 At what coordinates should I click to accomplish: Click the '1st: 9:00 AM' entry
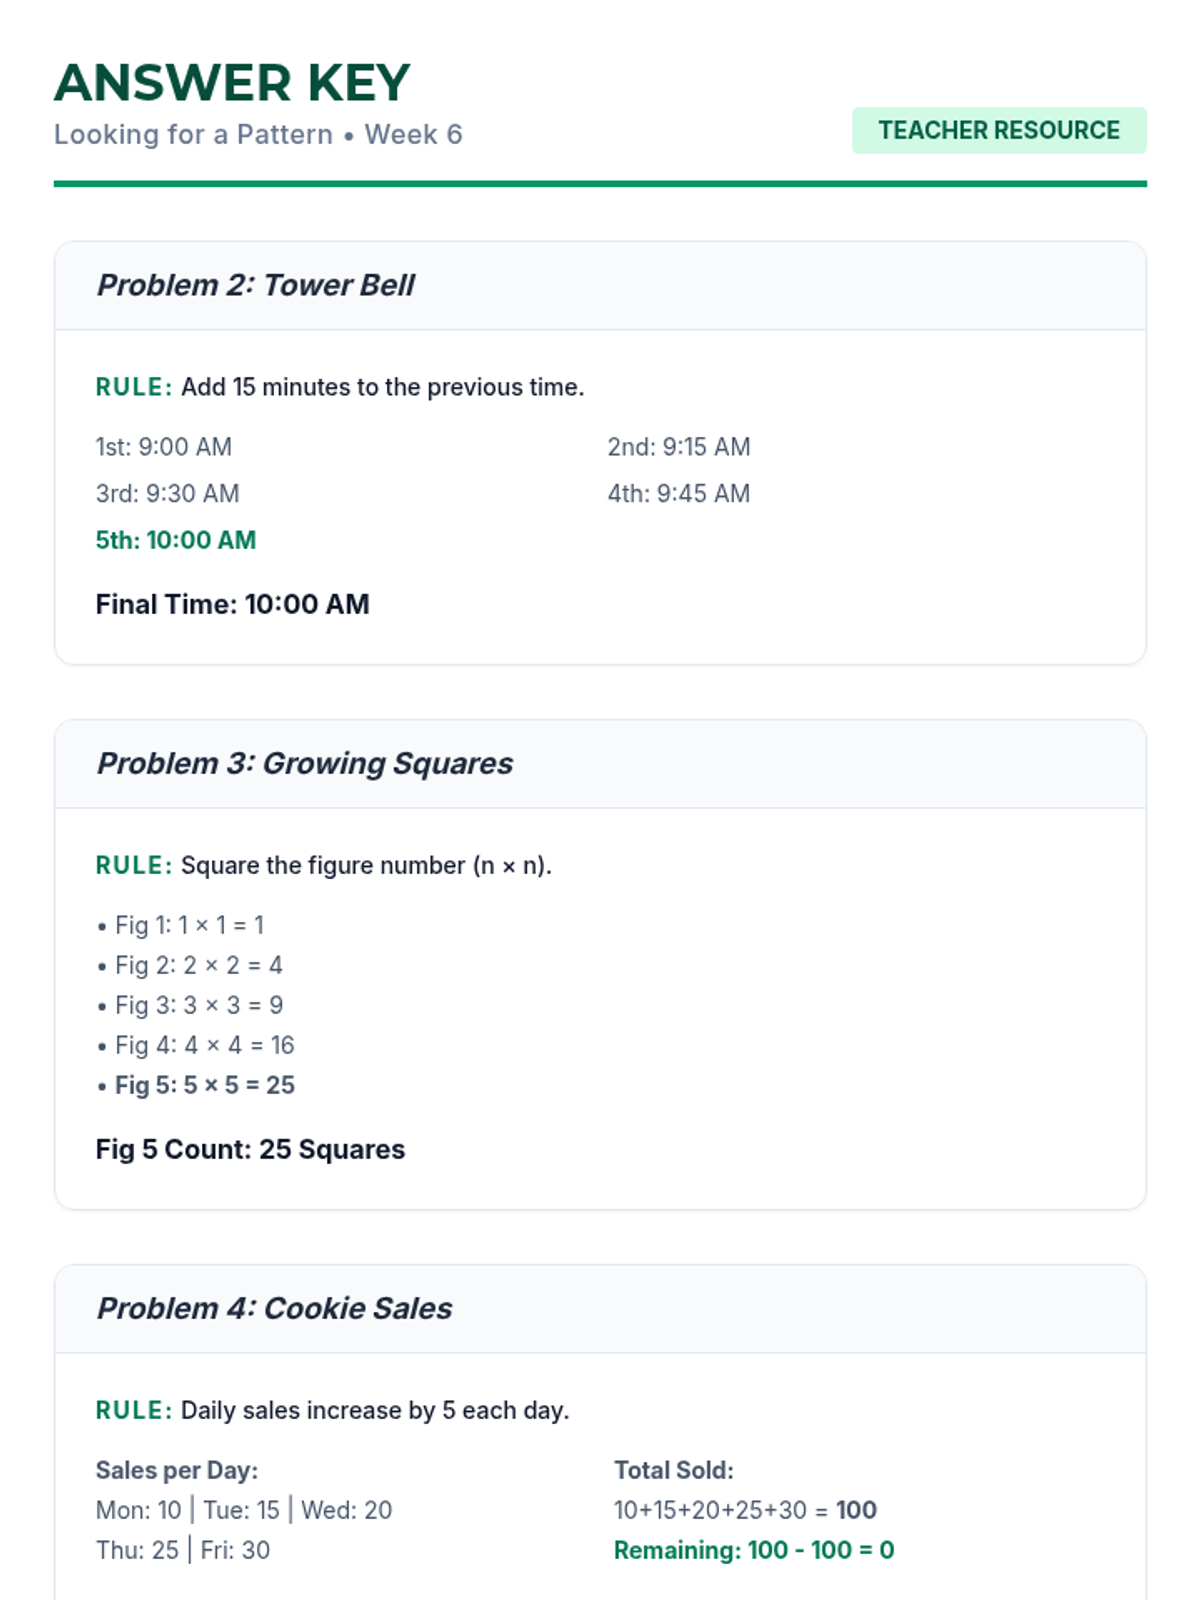[163, 447]
